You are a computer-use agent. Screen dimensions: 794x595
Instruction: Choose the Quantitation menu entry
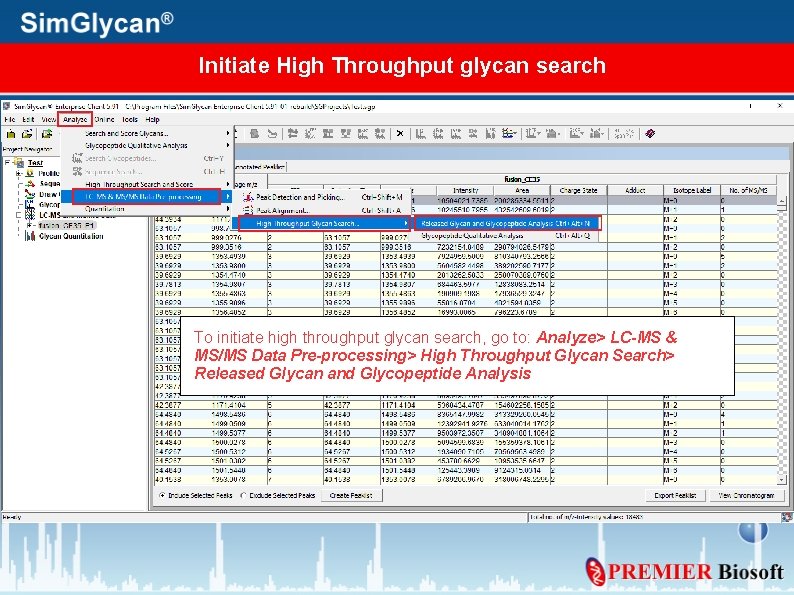tap(147, 209)
